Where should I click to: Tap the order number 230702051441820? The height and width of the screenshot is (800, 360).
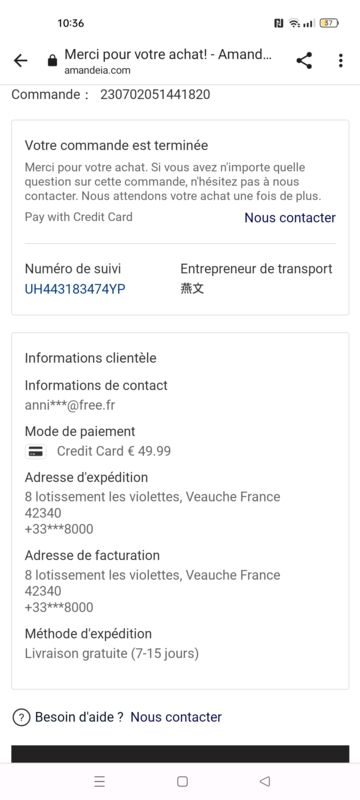(155, 94)
